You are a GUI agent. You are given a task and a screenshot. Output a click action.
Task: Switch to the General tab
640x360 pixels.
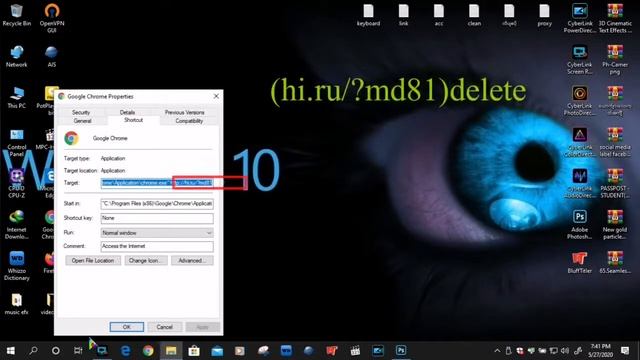[82, 121]
